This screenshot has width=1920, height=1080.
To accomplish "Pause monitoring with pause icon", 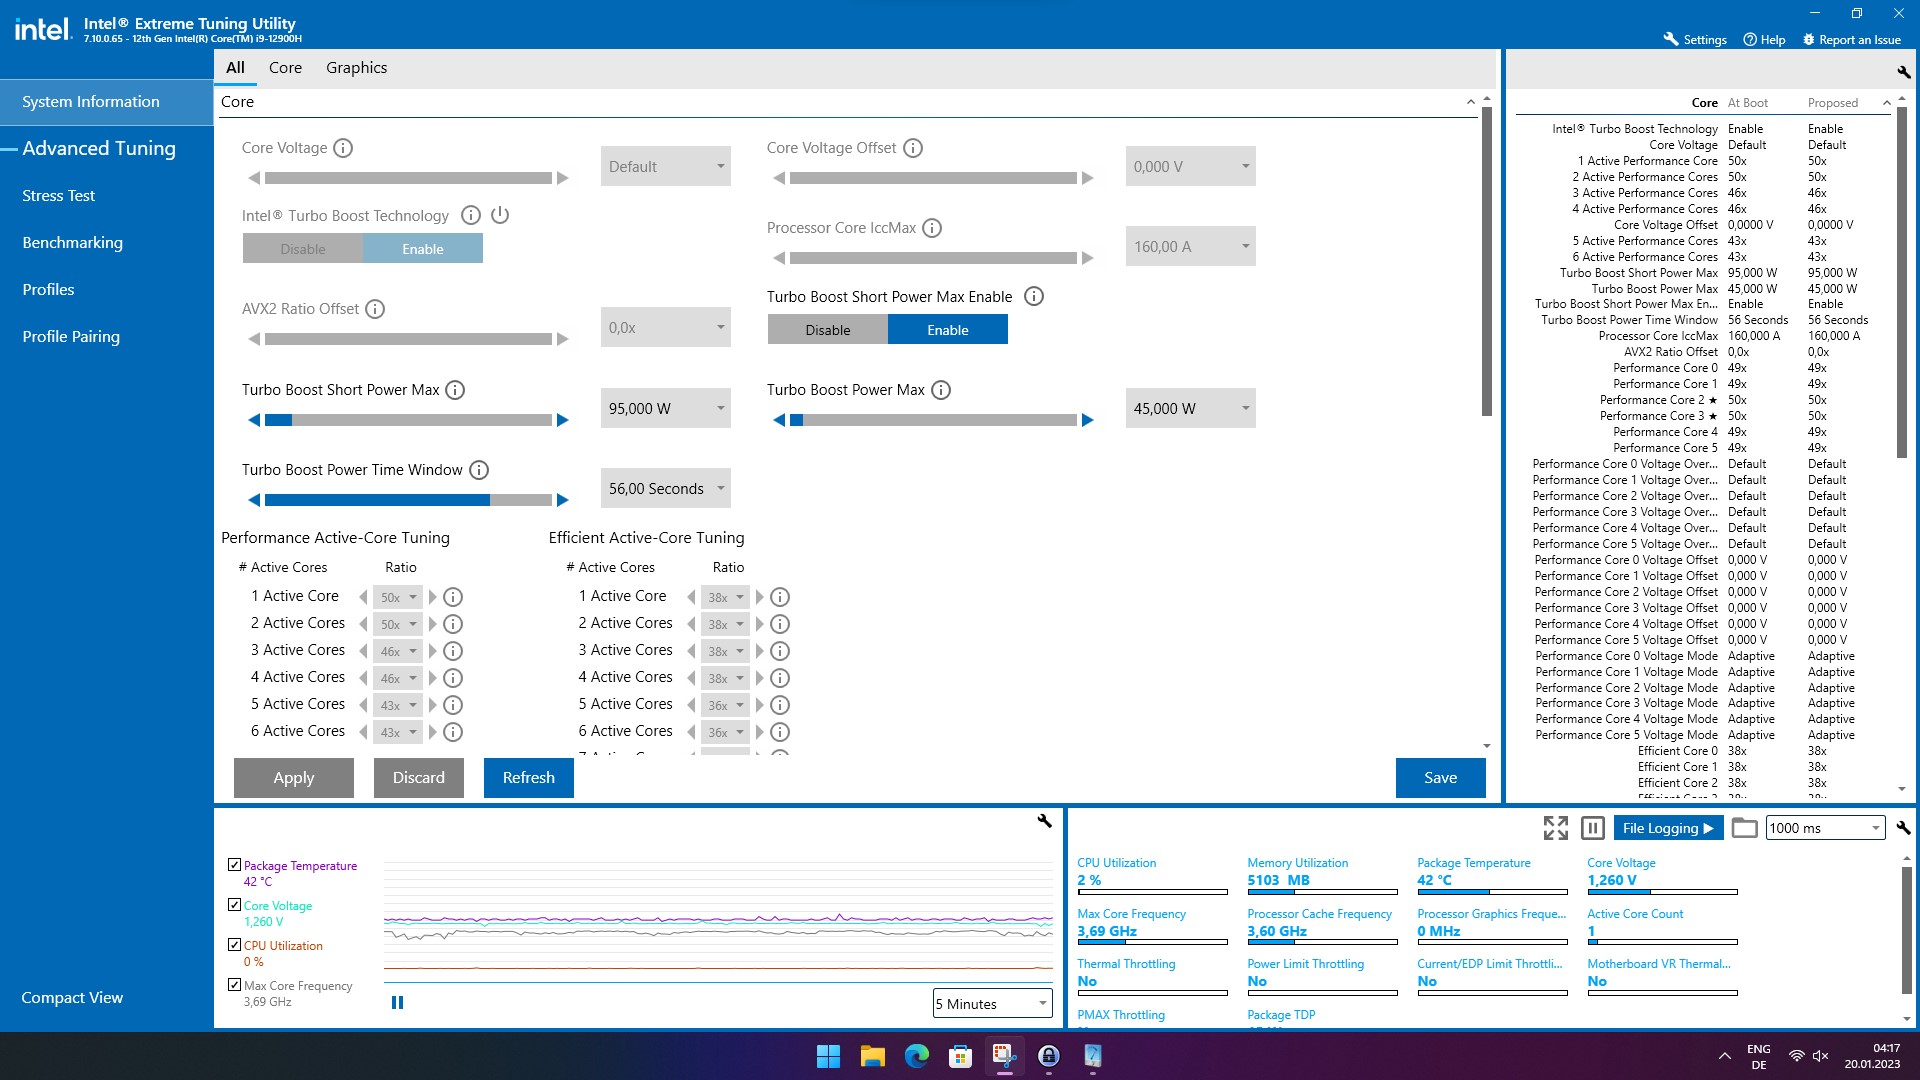I will pos(1593,828).
